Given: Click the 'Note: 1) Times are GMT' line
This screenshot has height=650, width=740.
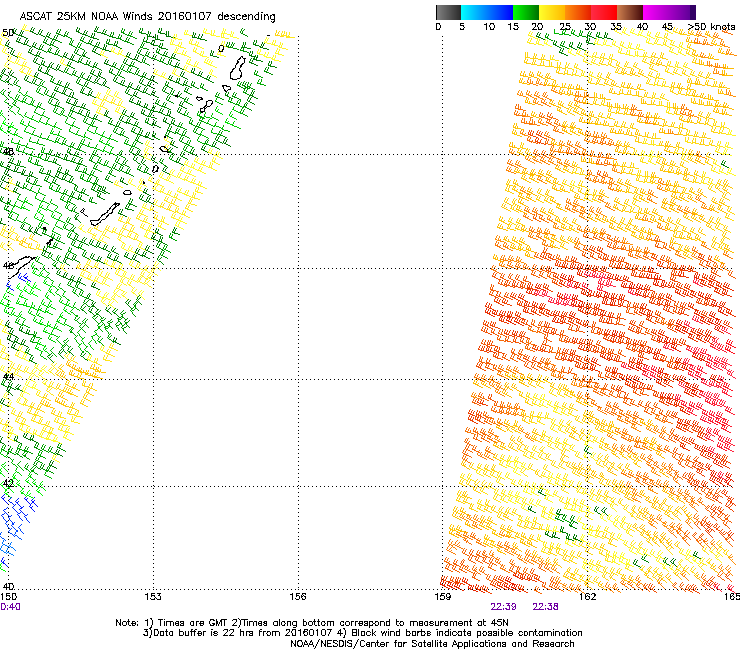Looking at the screenshot, I should pyautogui.click(x=312, y=623).
